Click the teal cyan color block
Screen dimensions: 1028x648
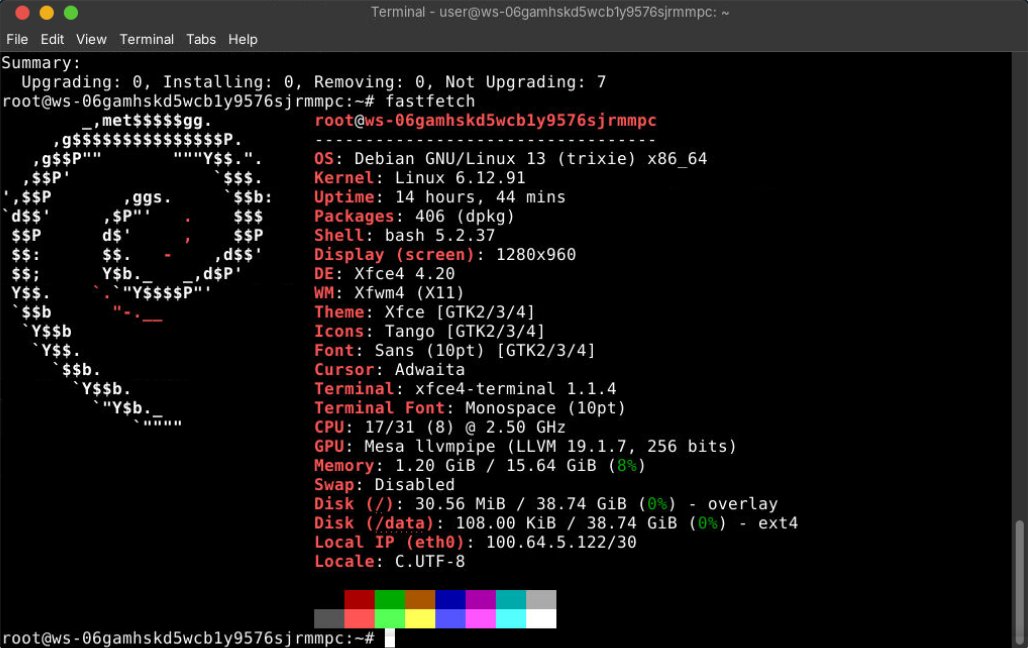coord(511,599)
